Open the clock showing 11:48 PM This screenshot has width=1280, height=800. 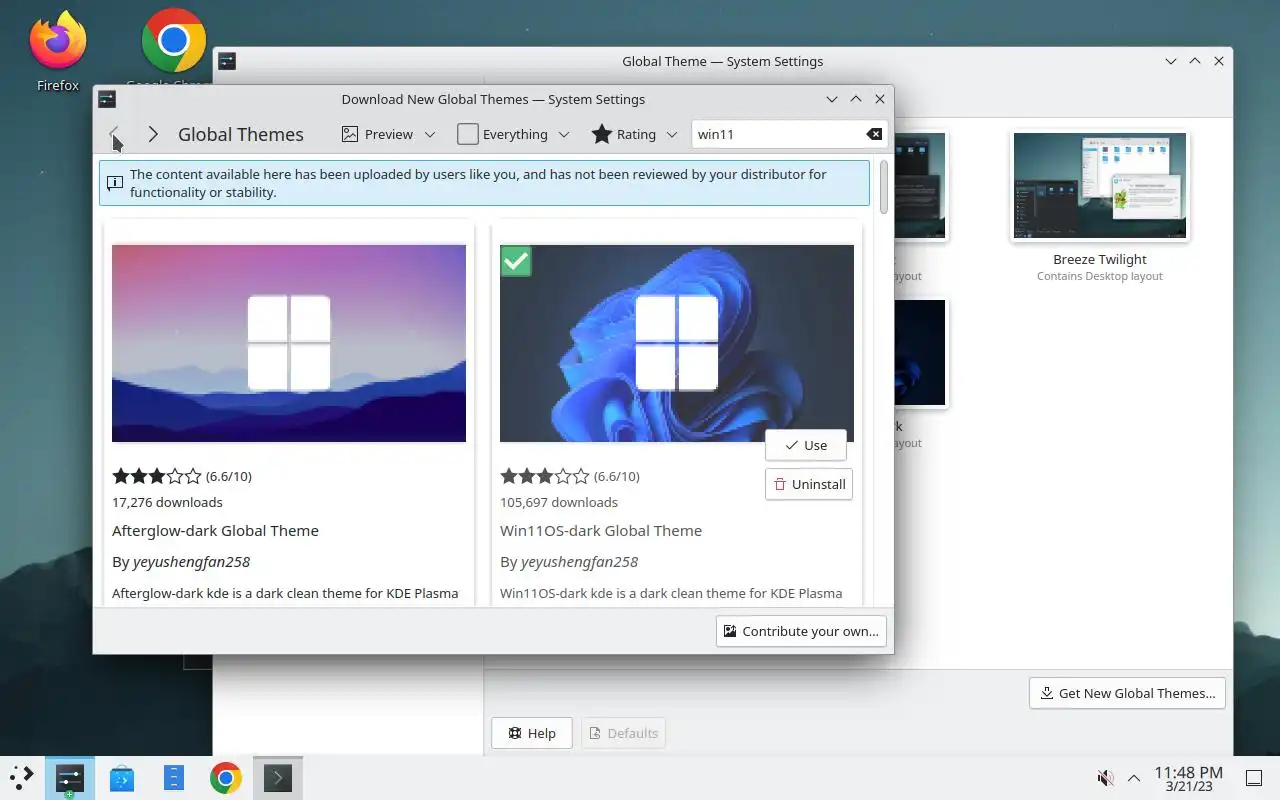coord(1188,778)
